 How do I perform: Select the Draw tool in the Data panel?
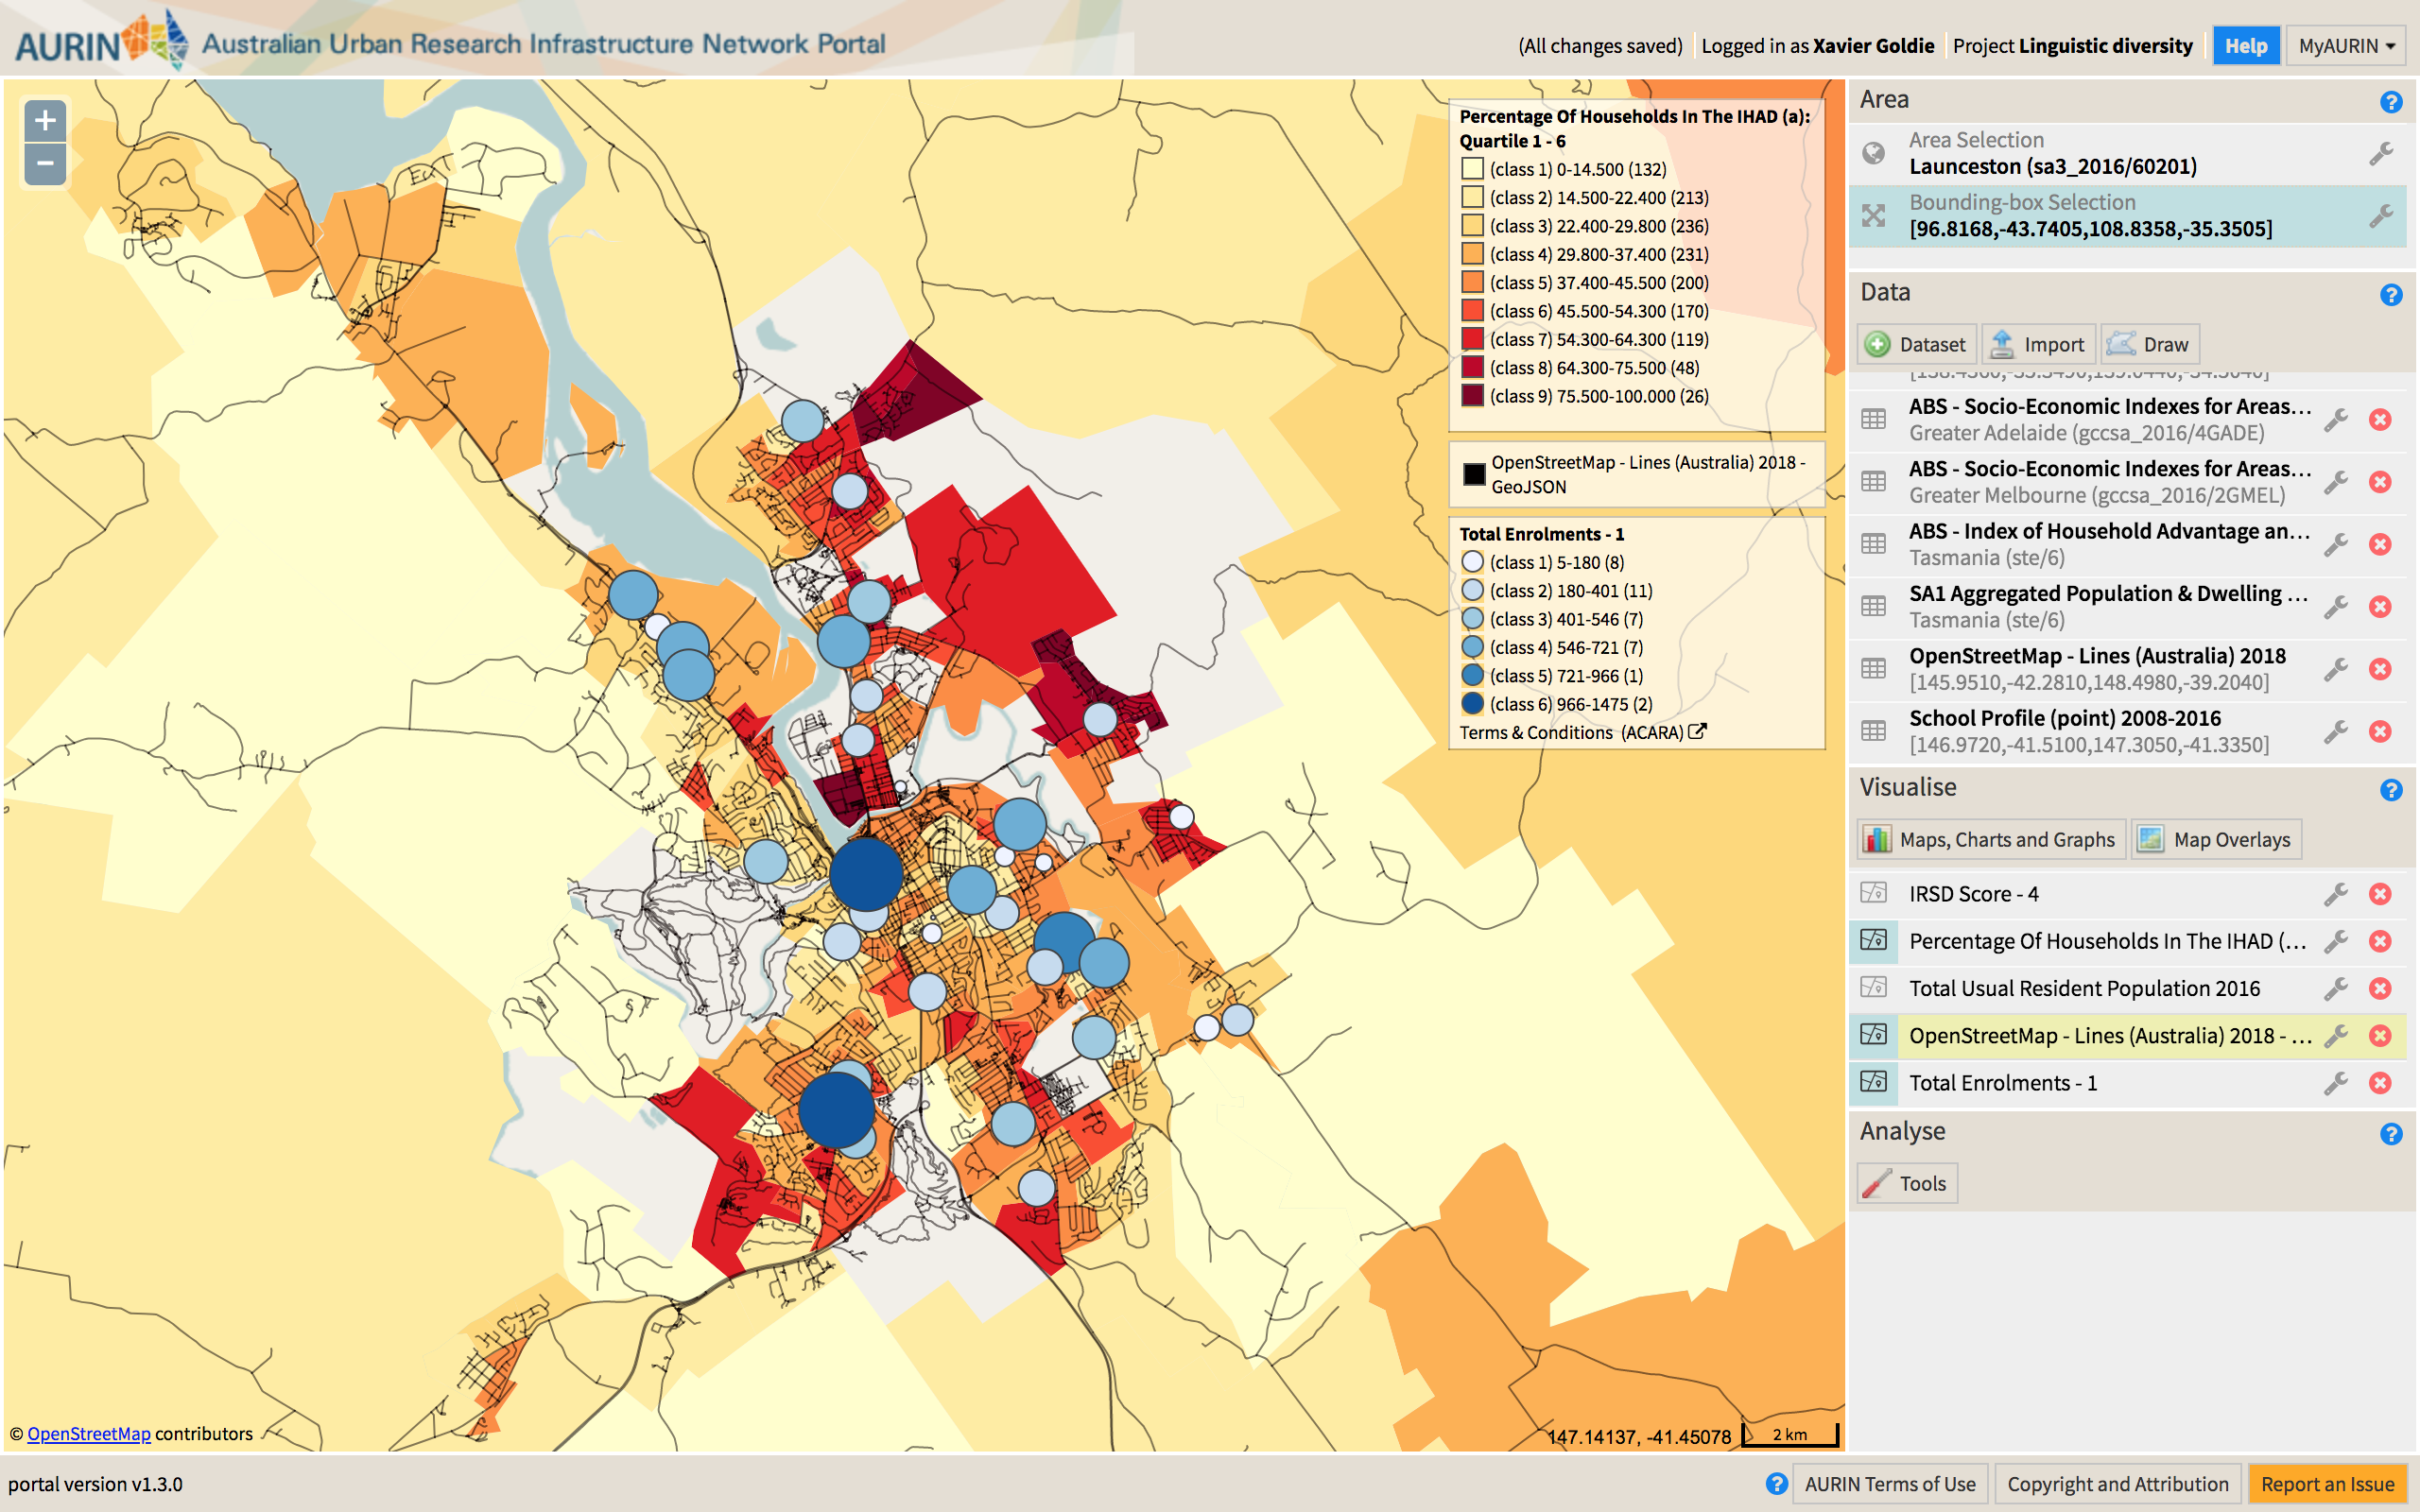pyautogui.click(x=2150, y=343)
